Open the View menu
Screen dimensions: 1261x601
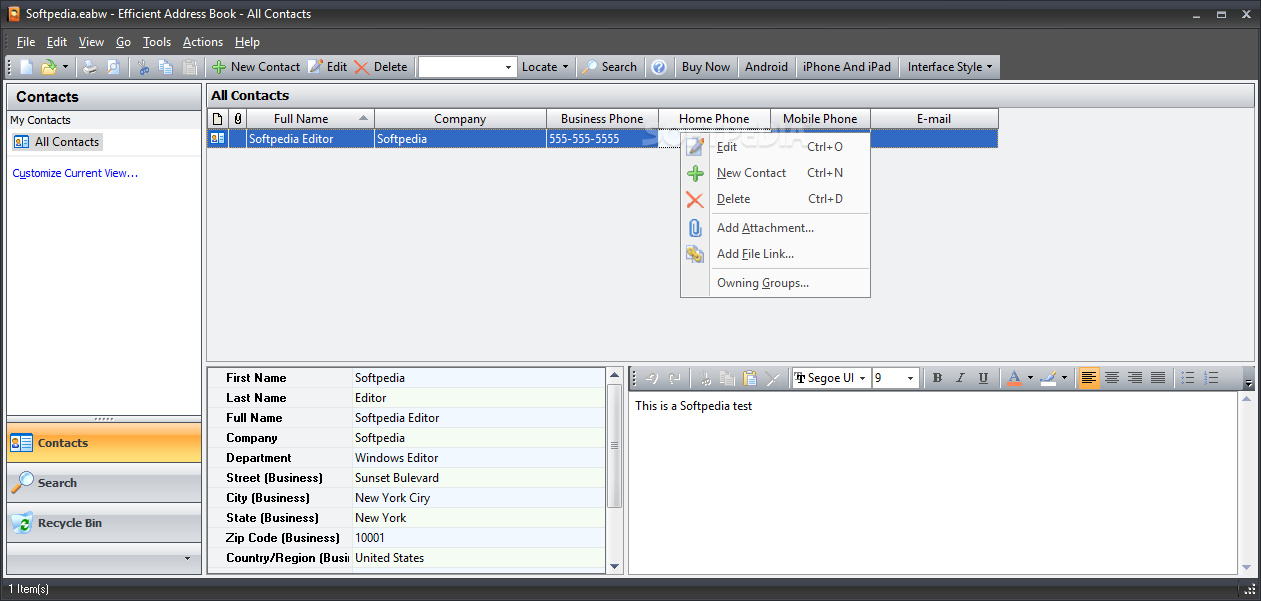[91, 42]
